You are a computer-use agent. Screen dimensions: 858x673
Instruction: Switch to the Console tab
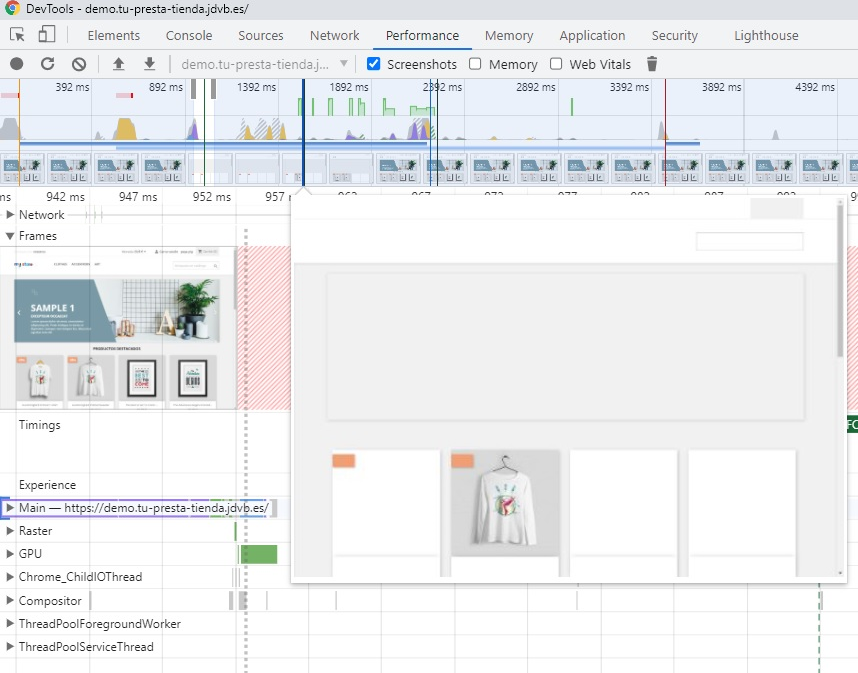tap(189, 36)
